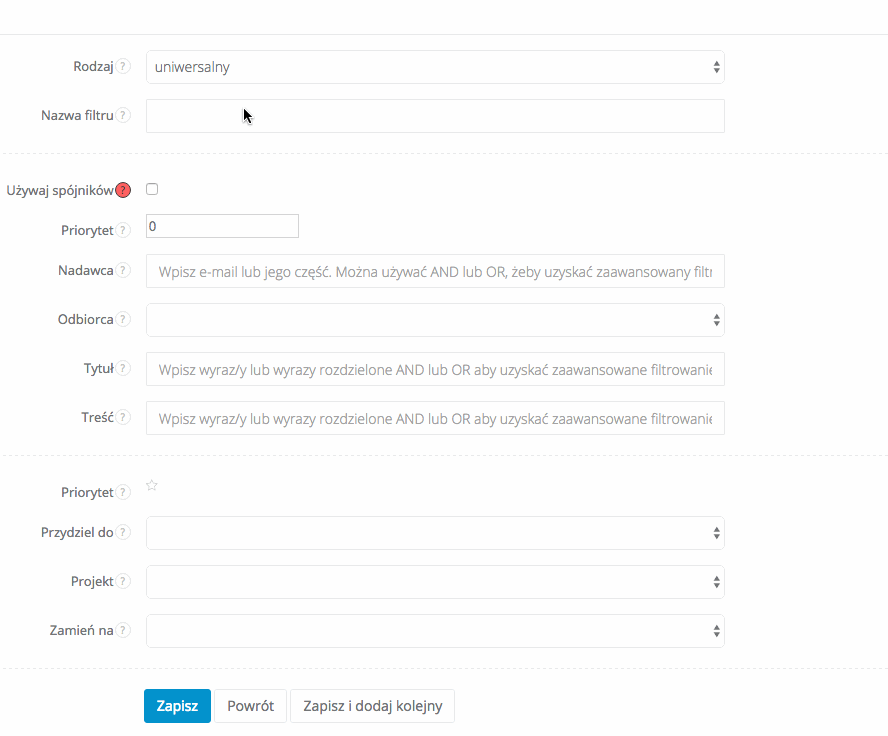Click the help icon next to Nadawca
This screenshot has height=736, width=888.
tap(123, 270)
